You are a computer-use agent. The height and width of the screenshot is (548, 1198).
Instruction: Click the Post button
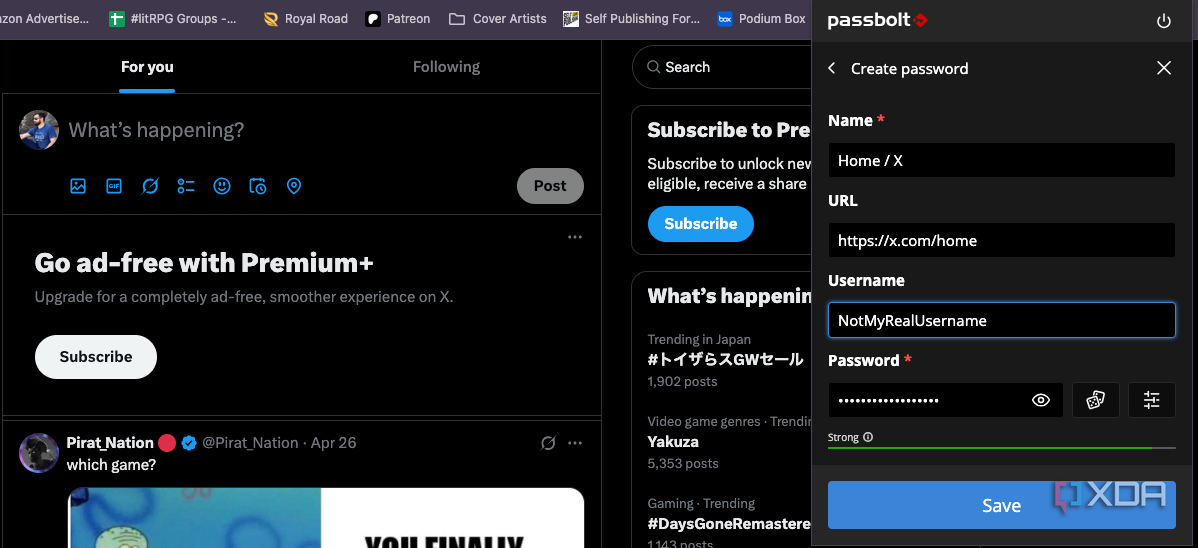[550, 186]
